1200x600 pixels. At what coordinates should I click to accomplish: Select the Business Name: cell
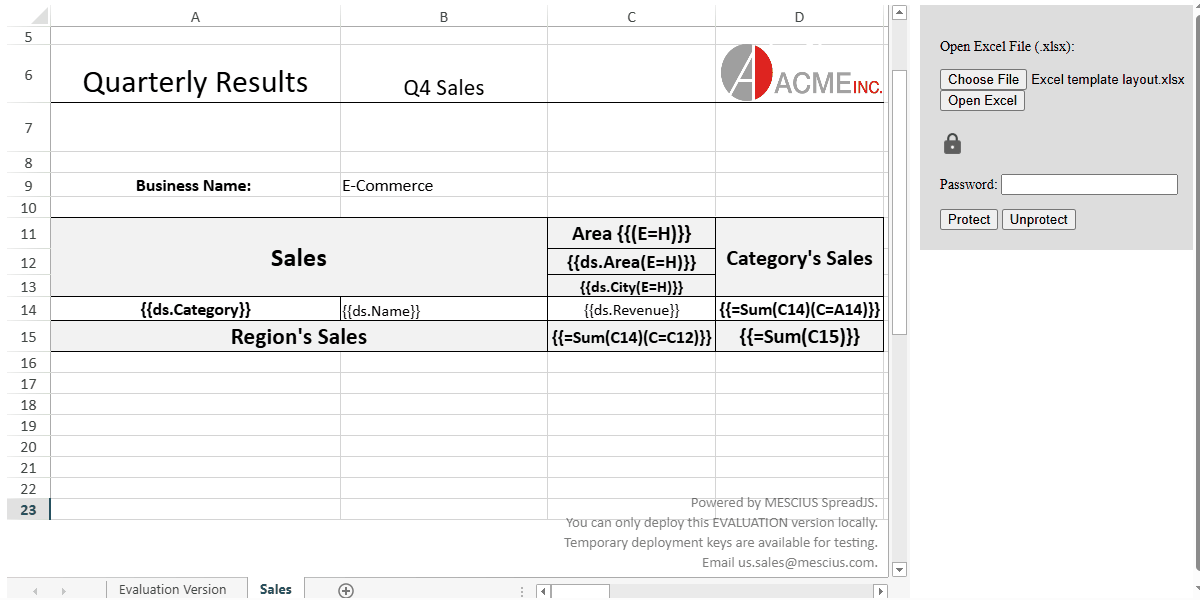(x=195, y=185)
